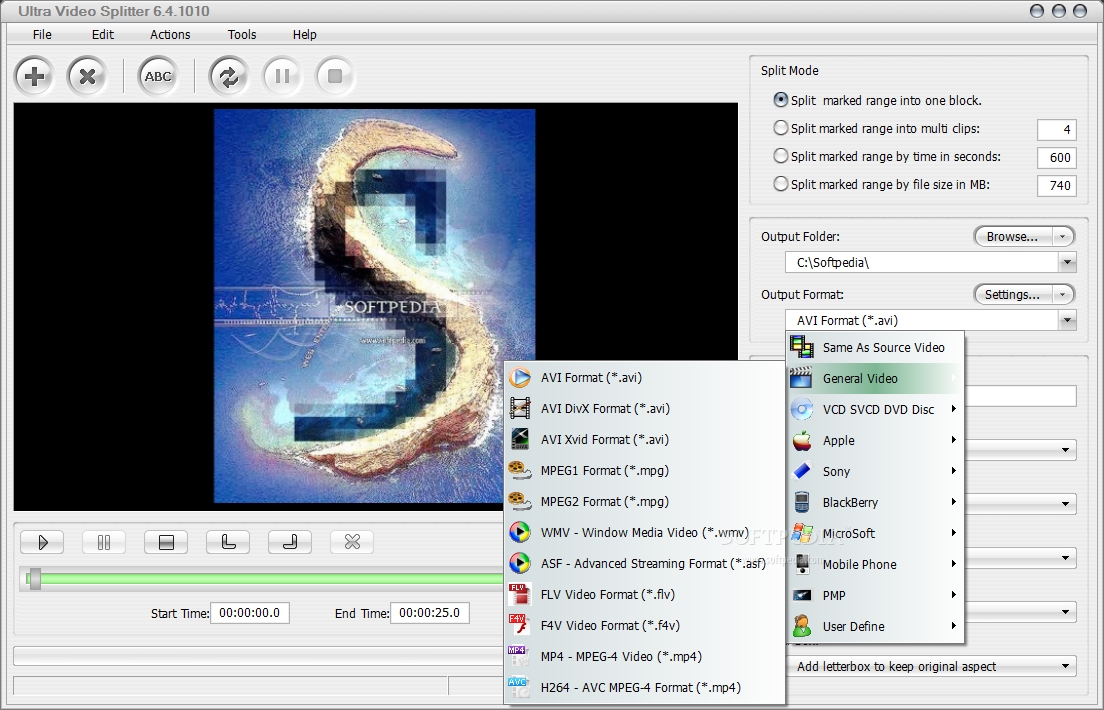Choose AVI DivX Format
The width and height of the screenshot is (1104, 710).
(x=644, y=409)
